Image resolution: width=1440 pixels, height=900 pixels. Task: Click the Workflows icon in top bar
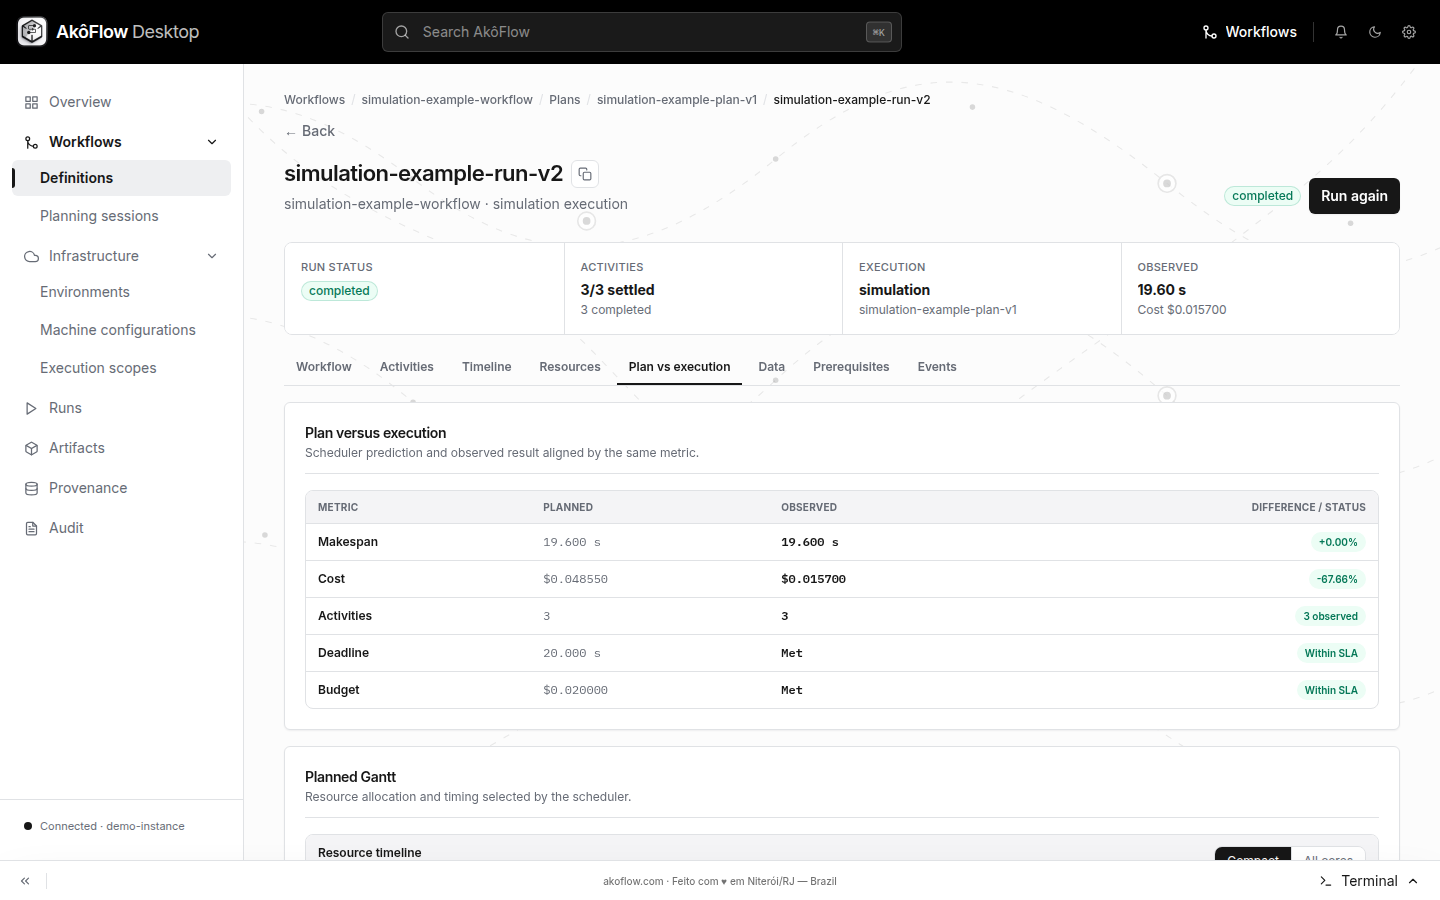pos(1209,32)
